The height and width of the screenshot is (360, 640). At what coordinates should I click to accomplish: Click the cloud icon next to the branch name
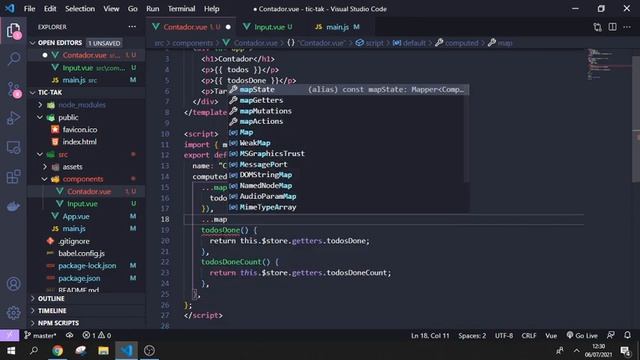pyautogui.click(x=69, y=336)
